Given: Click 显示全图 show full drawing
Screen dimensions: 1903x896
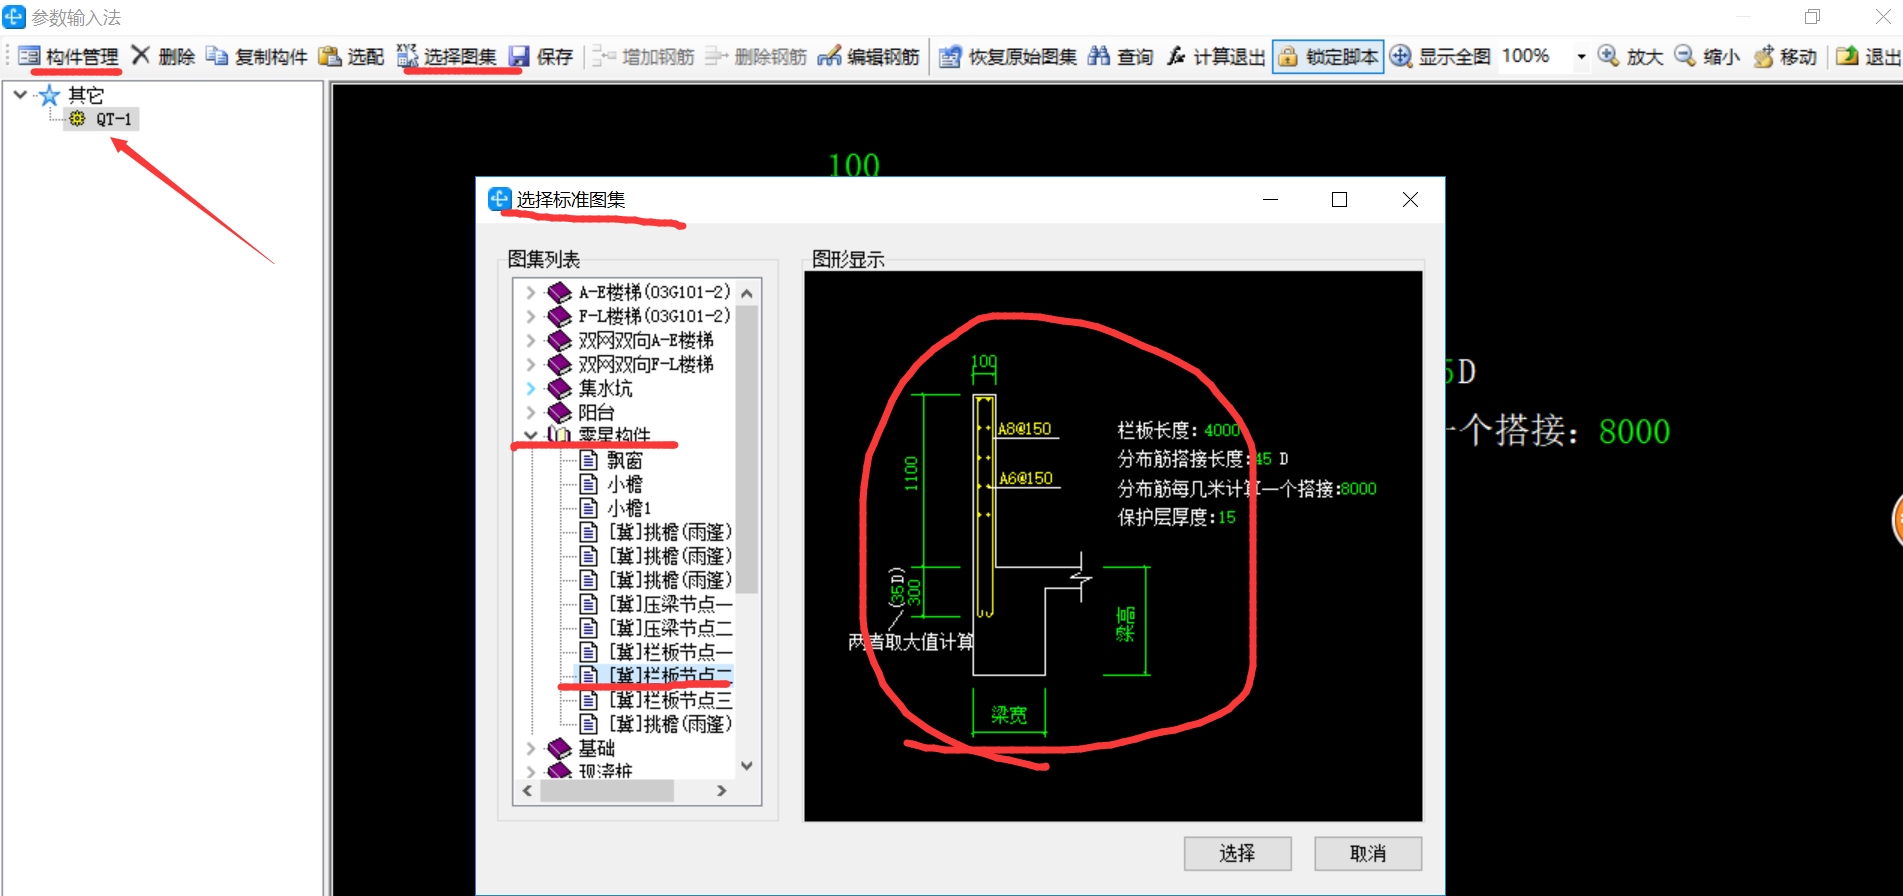Looking at the screenshot, I should pos(1440,56).
